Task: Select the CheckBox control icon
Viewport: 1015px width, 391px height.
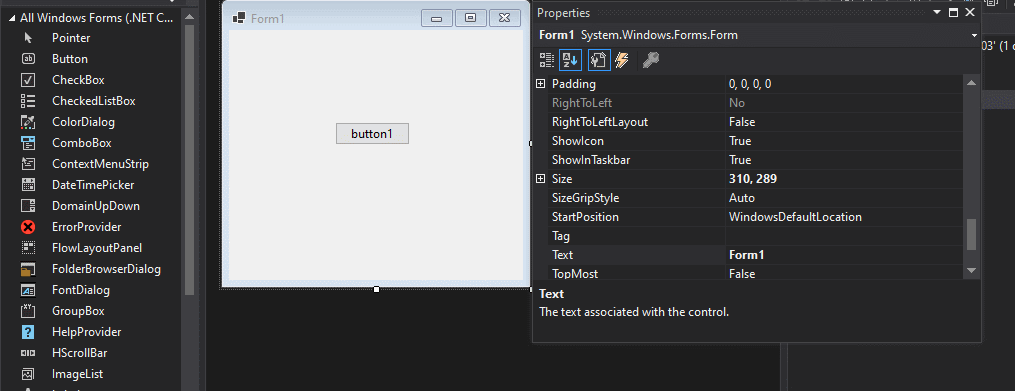Action: pyautogui.click(x=28, y=80)
